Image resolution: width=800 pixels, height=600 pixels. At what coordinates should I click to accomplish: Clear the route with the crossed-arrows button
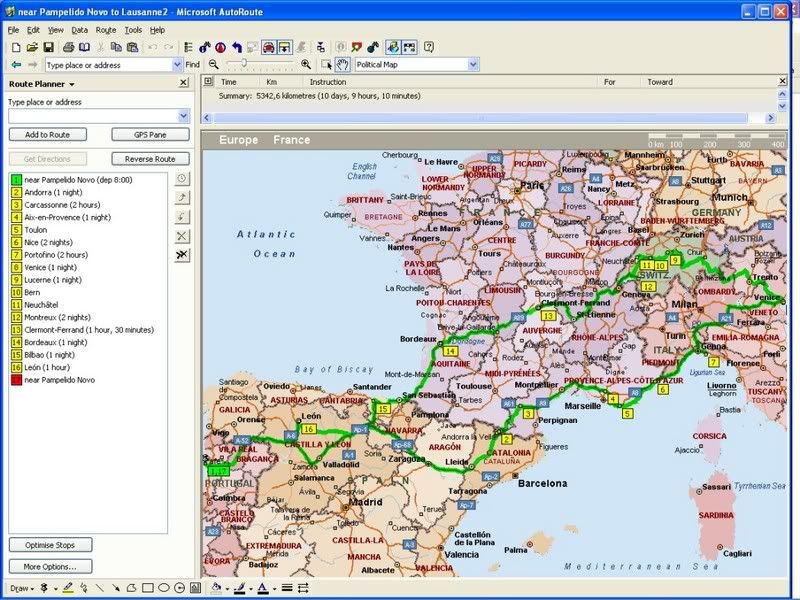[x=182, y=255]
